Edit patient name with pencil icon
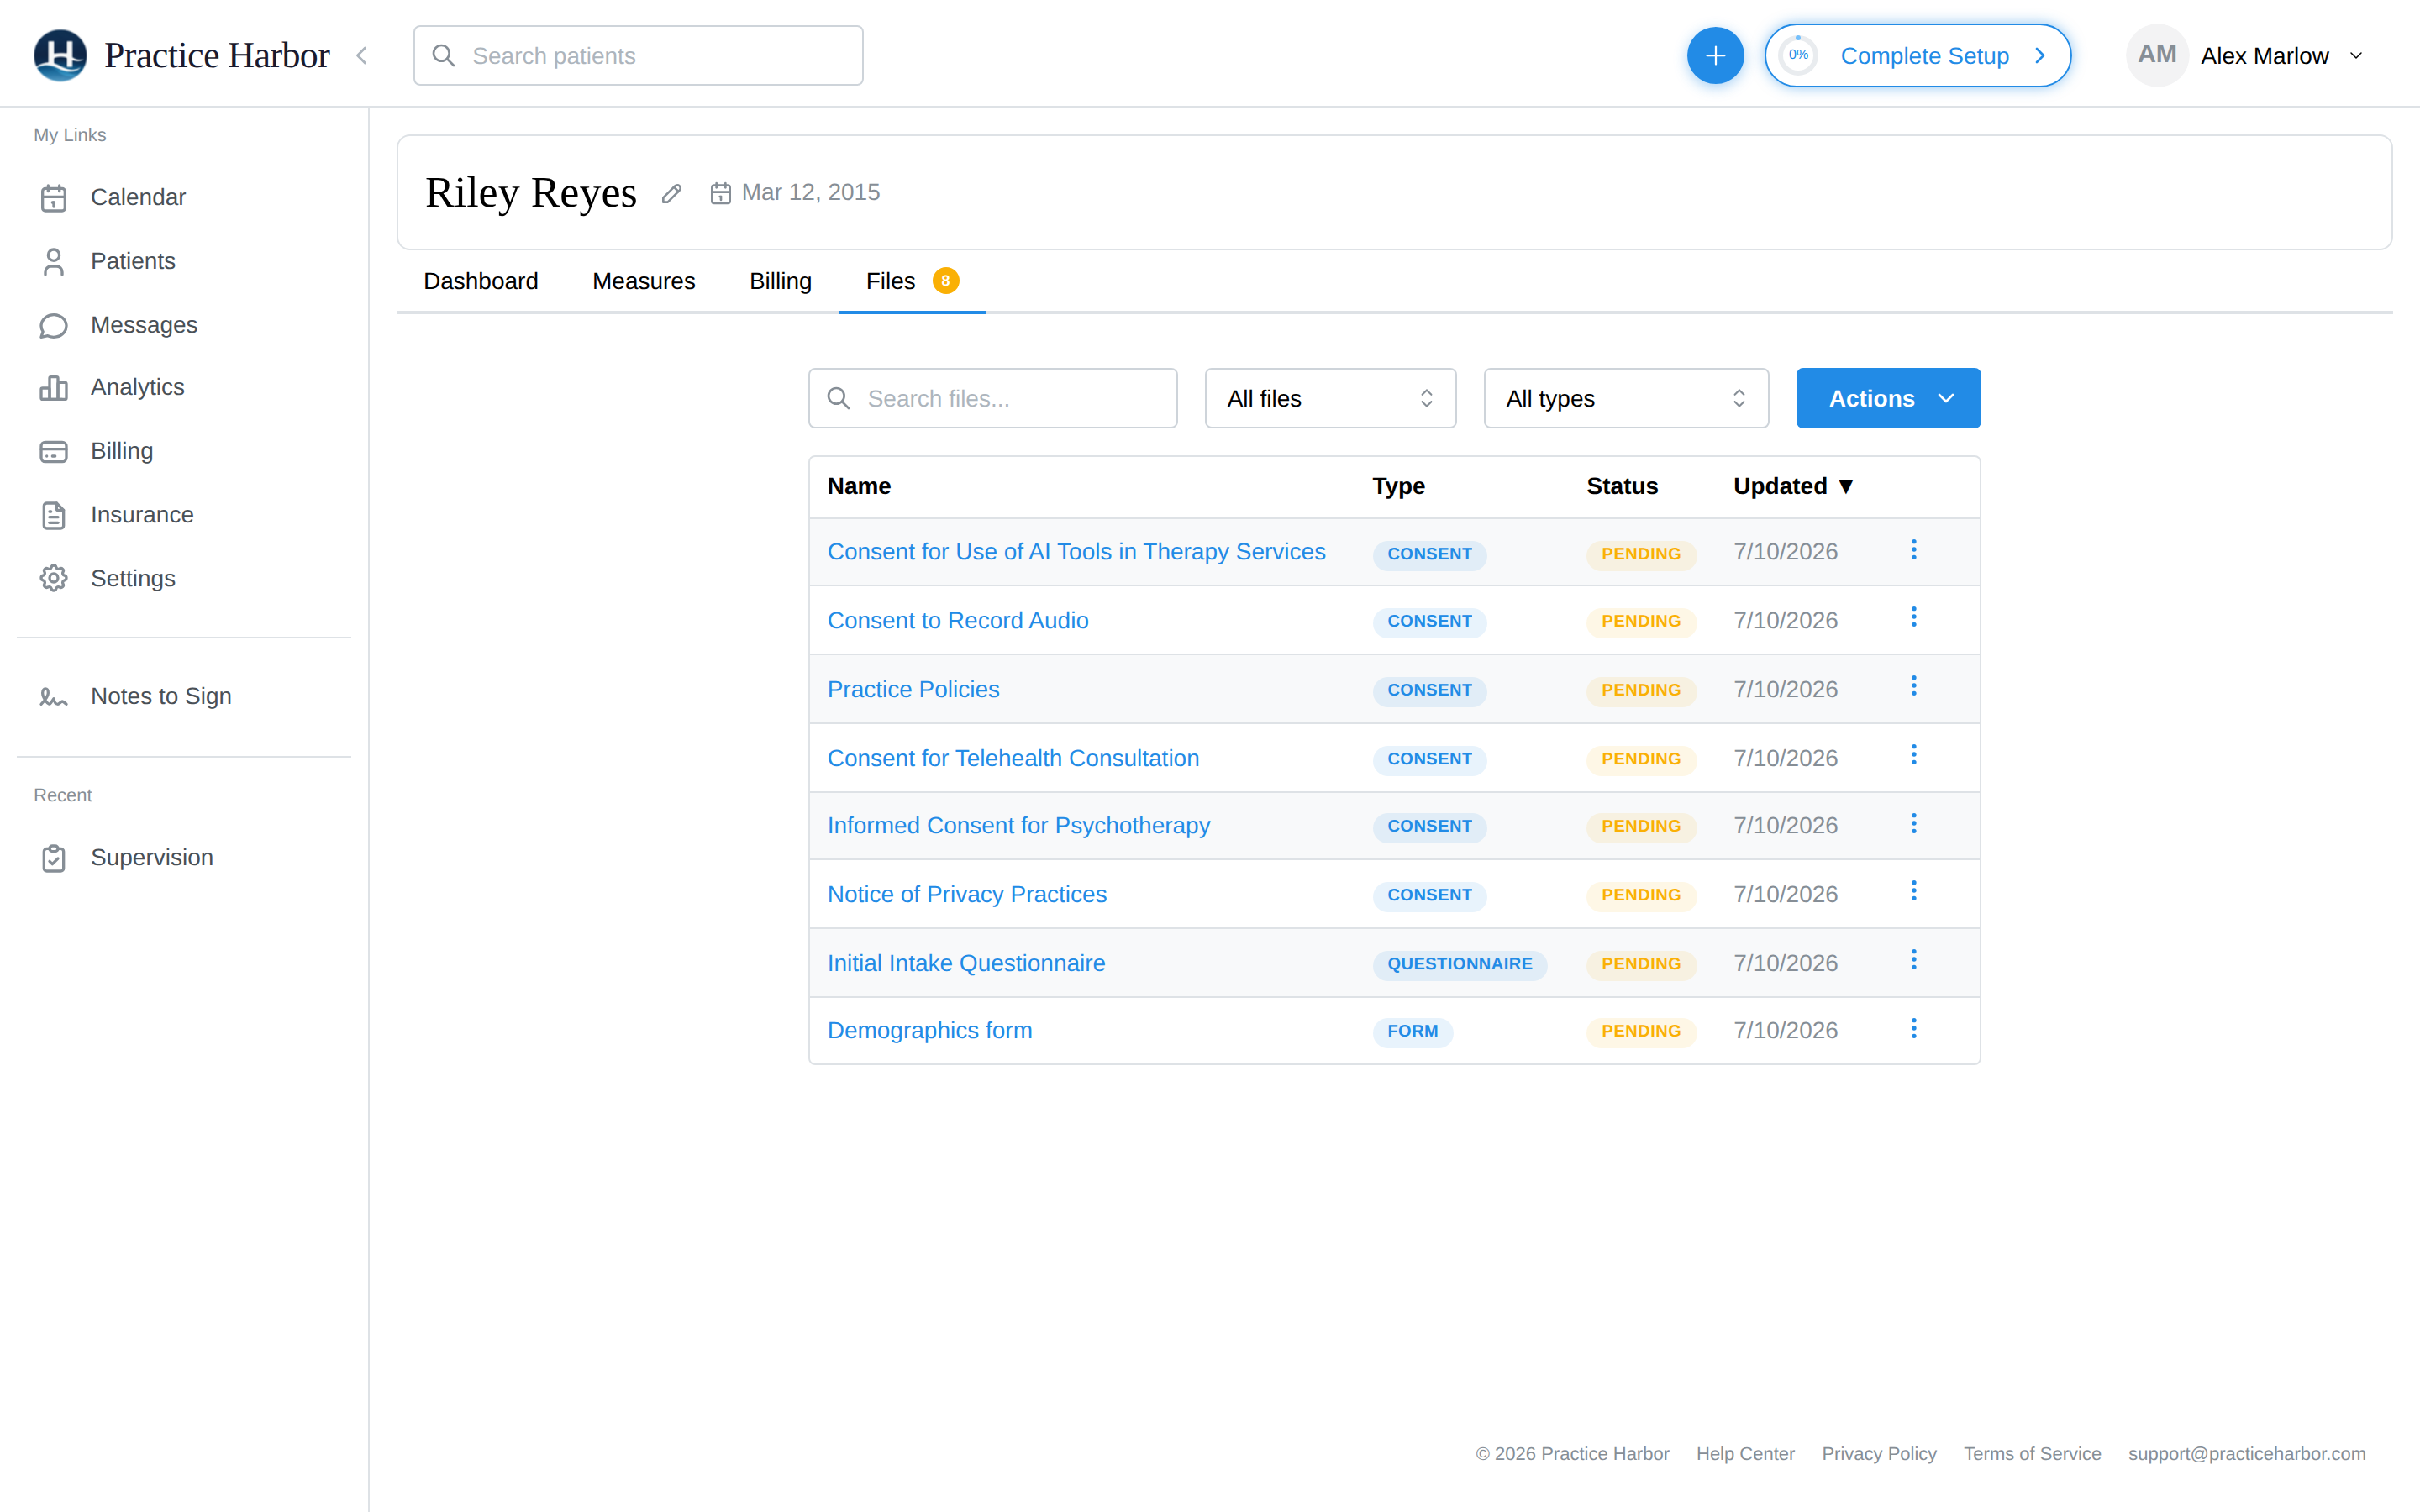 (x=672, y=193)
